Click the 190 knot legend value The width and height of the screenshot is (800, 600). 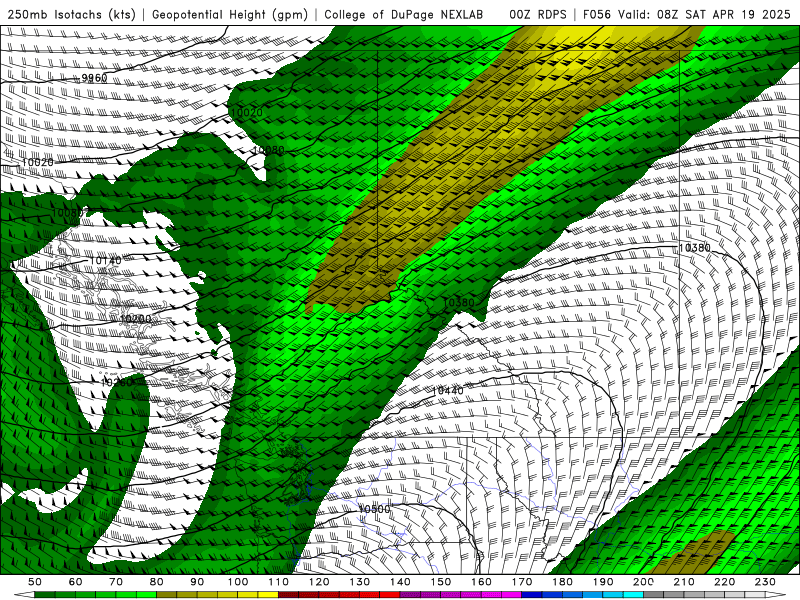coord(603,582)
